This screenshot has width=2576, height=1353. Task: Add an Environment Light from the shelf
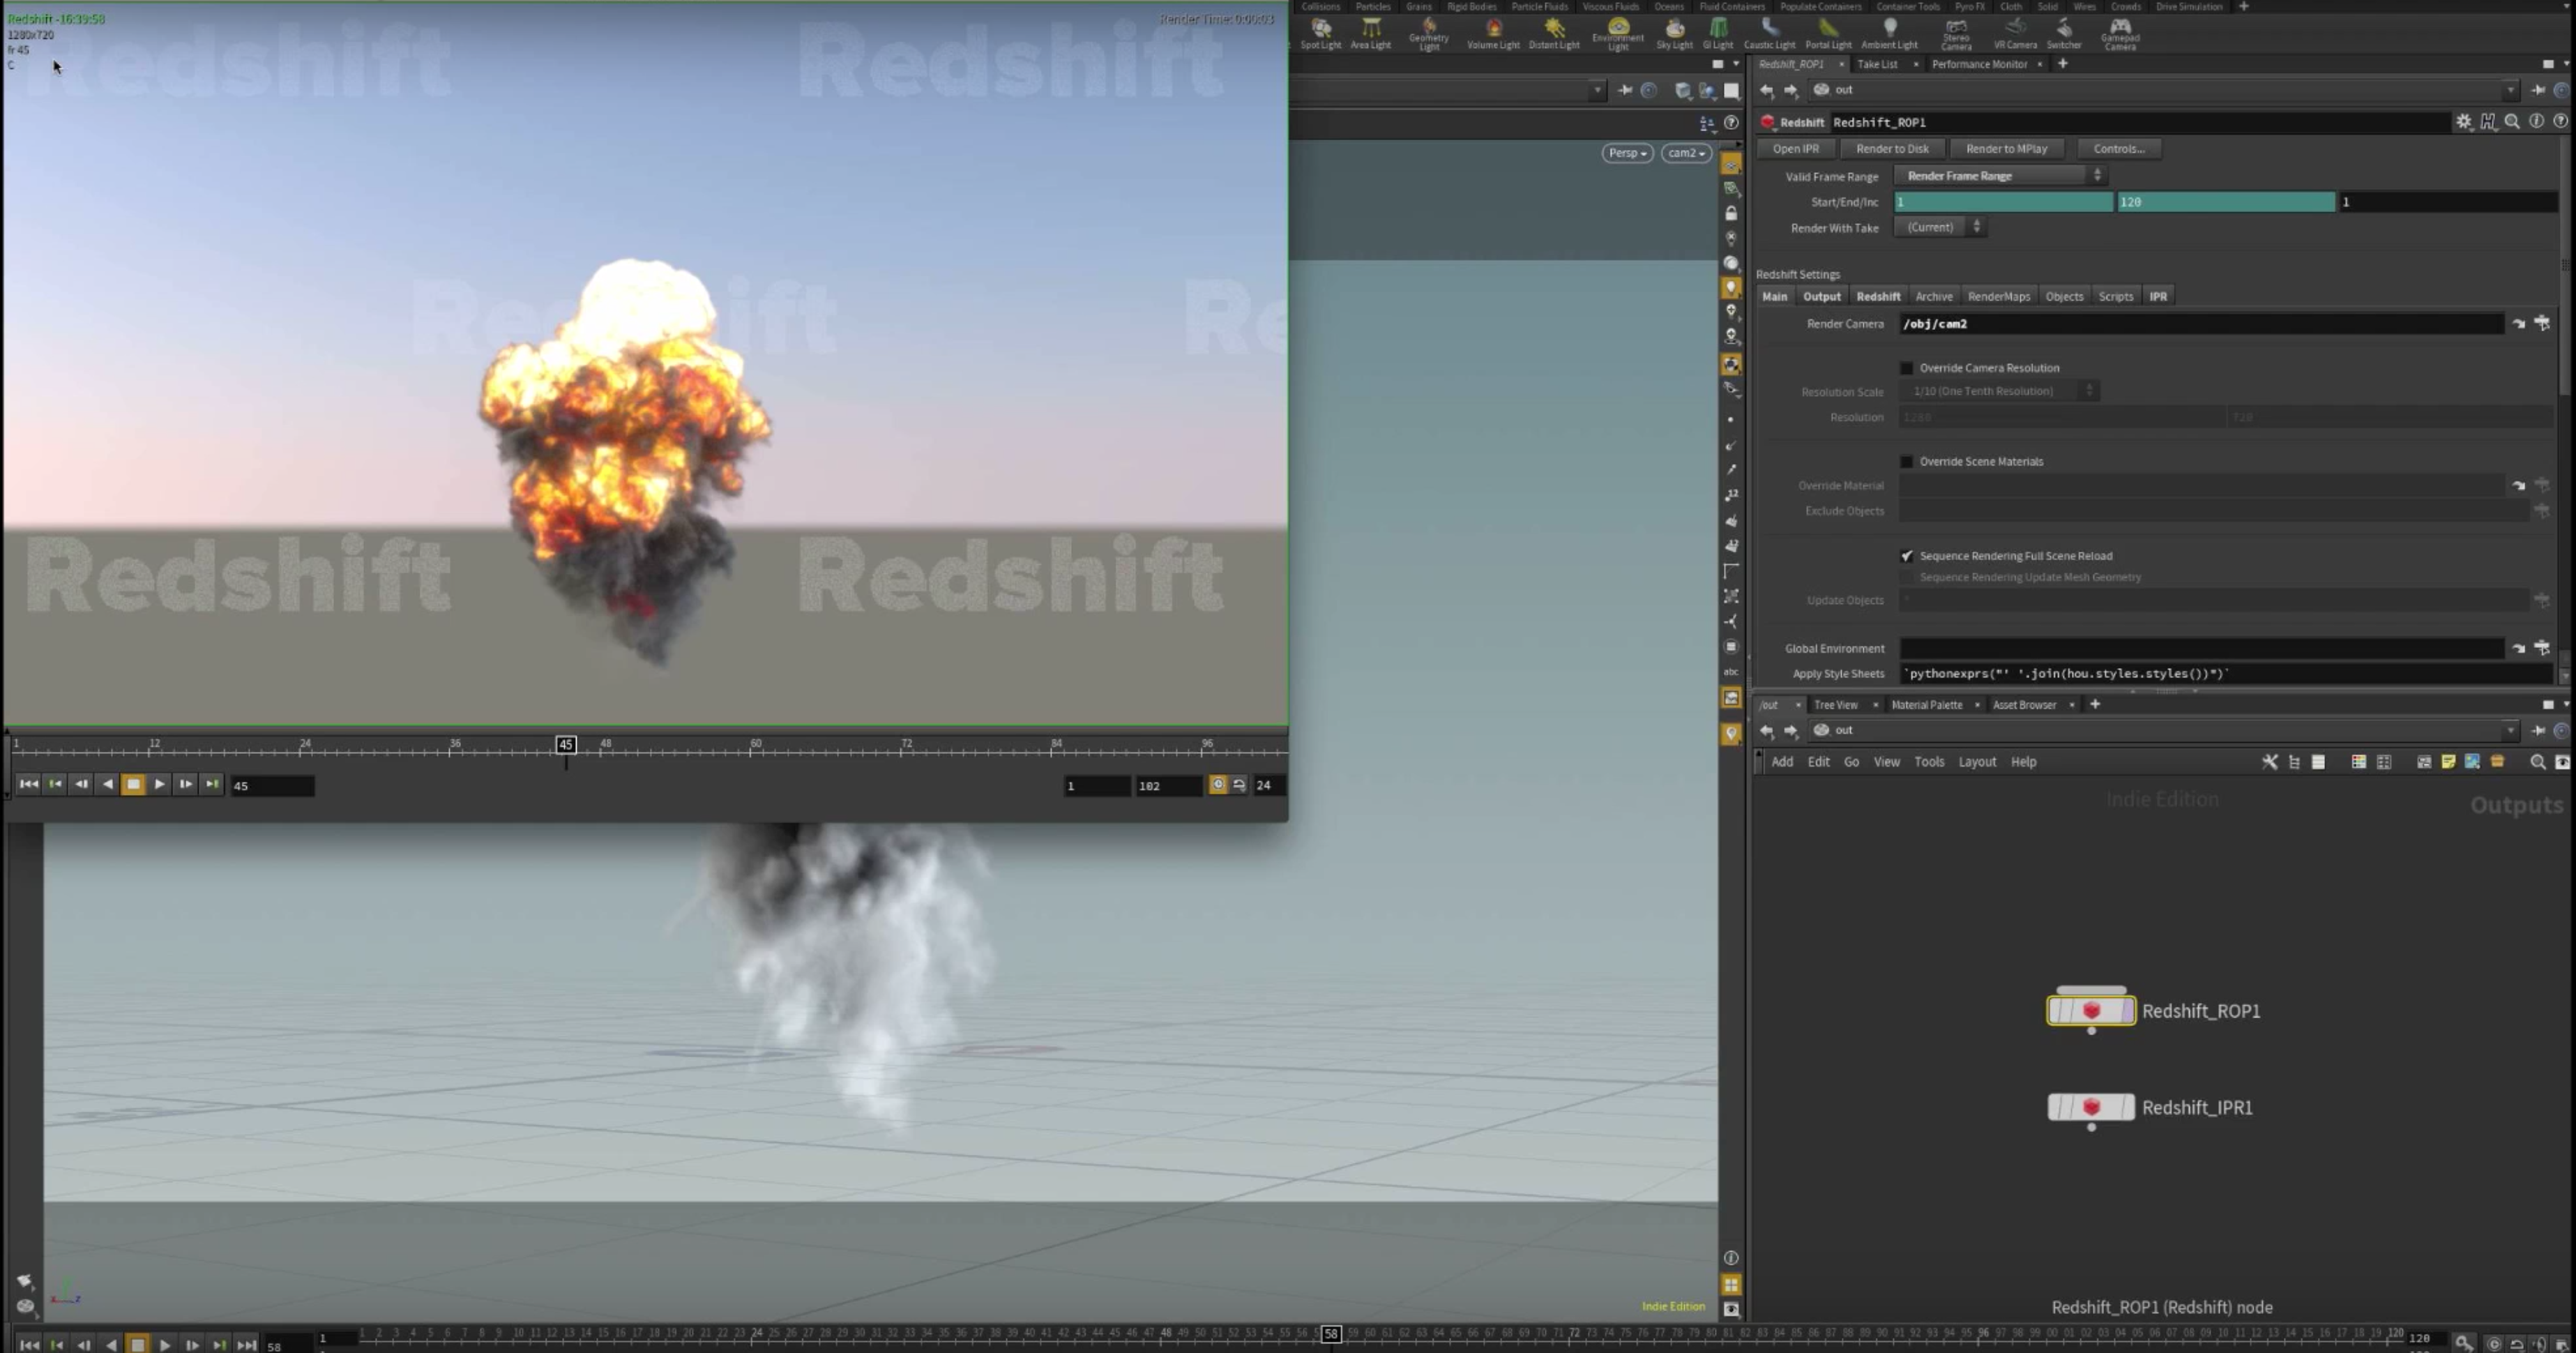coord(1618,34)
